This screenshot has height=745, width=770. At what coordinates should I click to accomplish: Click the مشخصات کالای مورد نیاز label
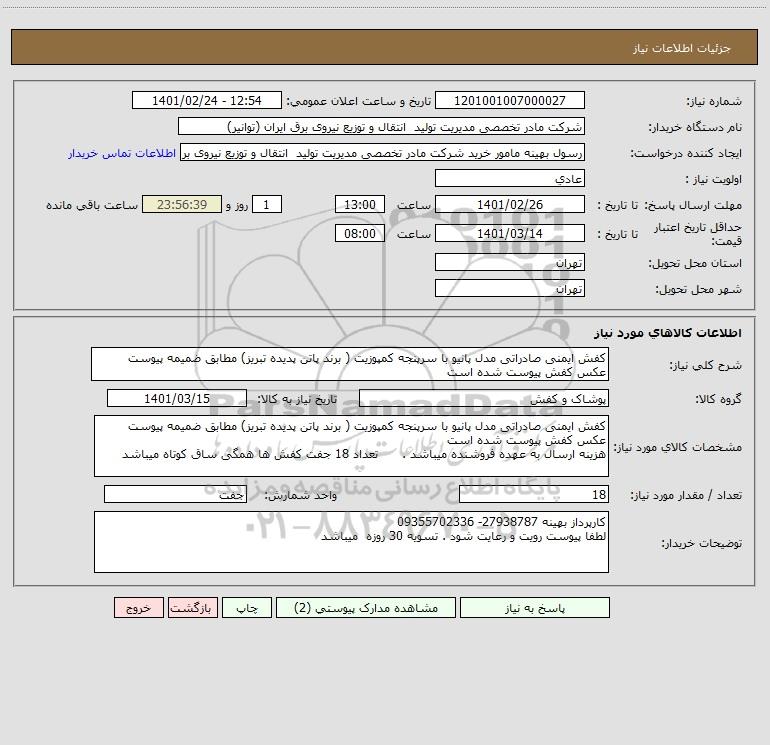(x=678, y=447)
